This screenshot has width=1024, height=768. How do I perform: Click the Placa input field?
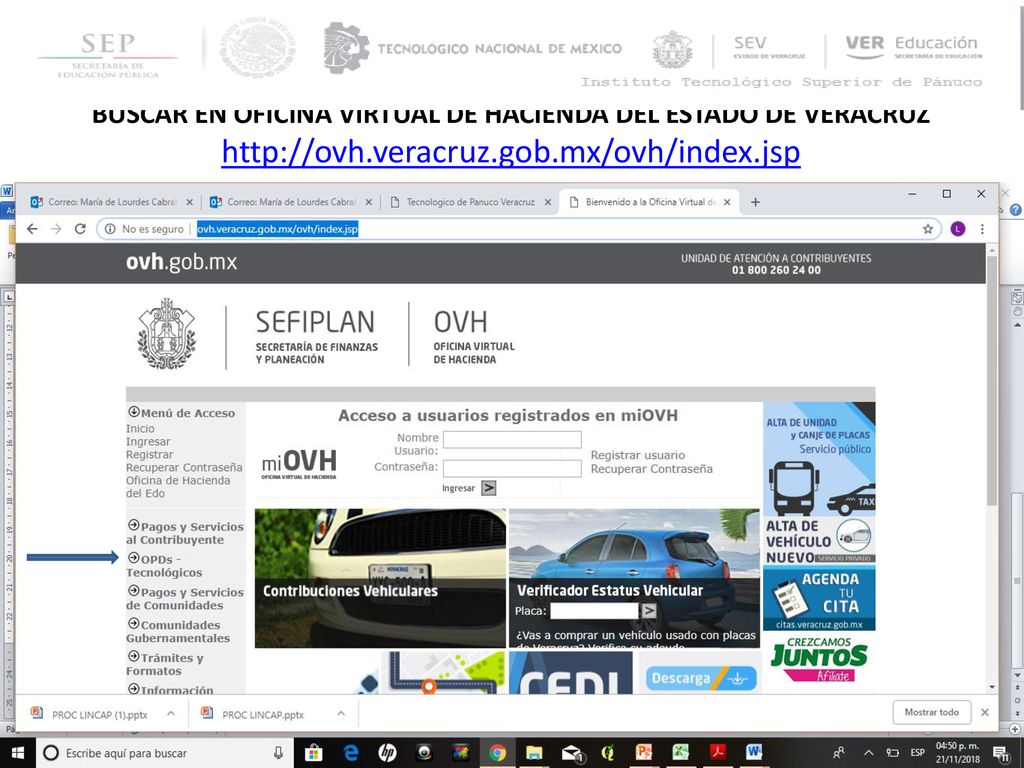click(x=594, y=611)
